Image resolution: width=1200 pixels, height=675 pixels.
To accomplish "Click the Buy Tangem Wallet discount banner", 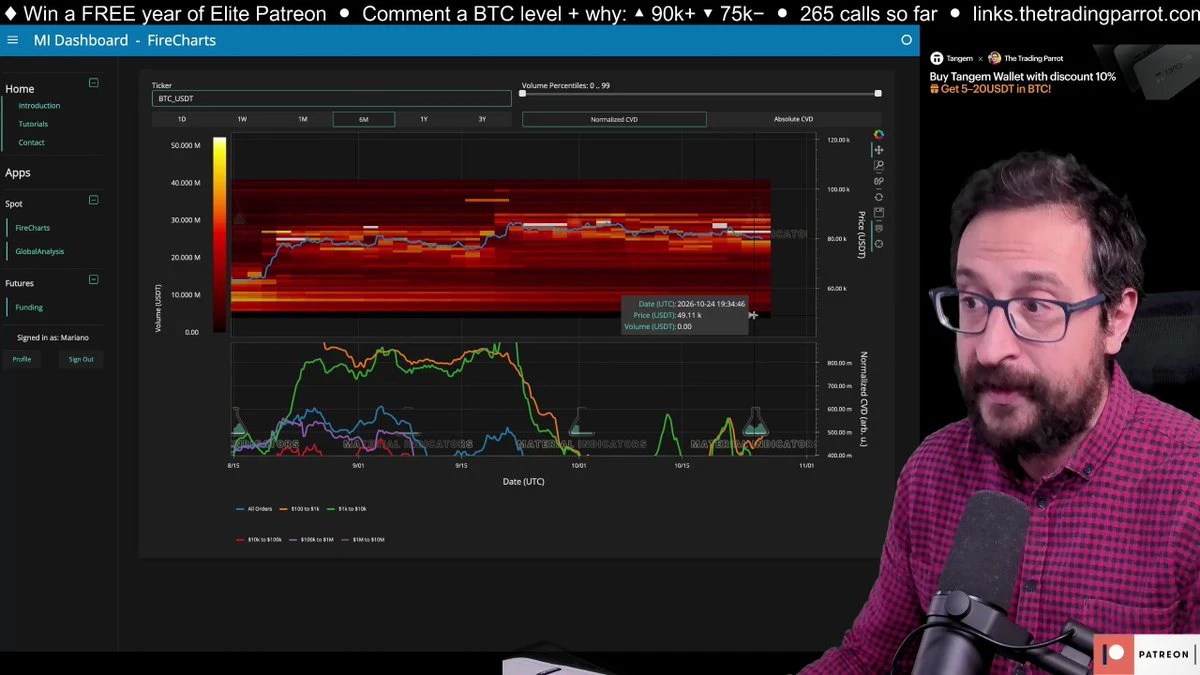I will pos(1022,83).
